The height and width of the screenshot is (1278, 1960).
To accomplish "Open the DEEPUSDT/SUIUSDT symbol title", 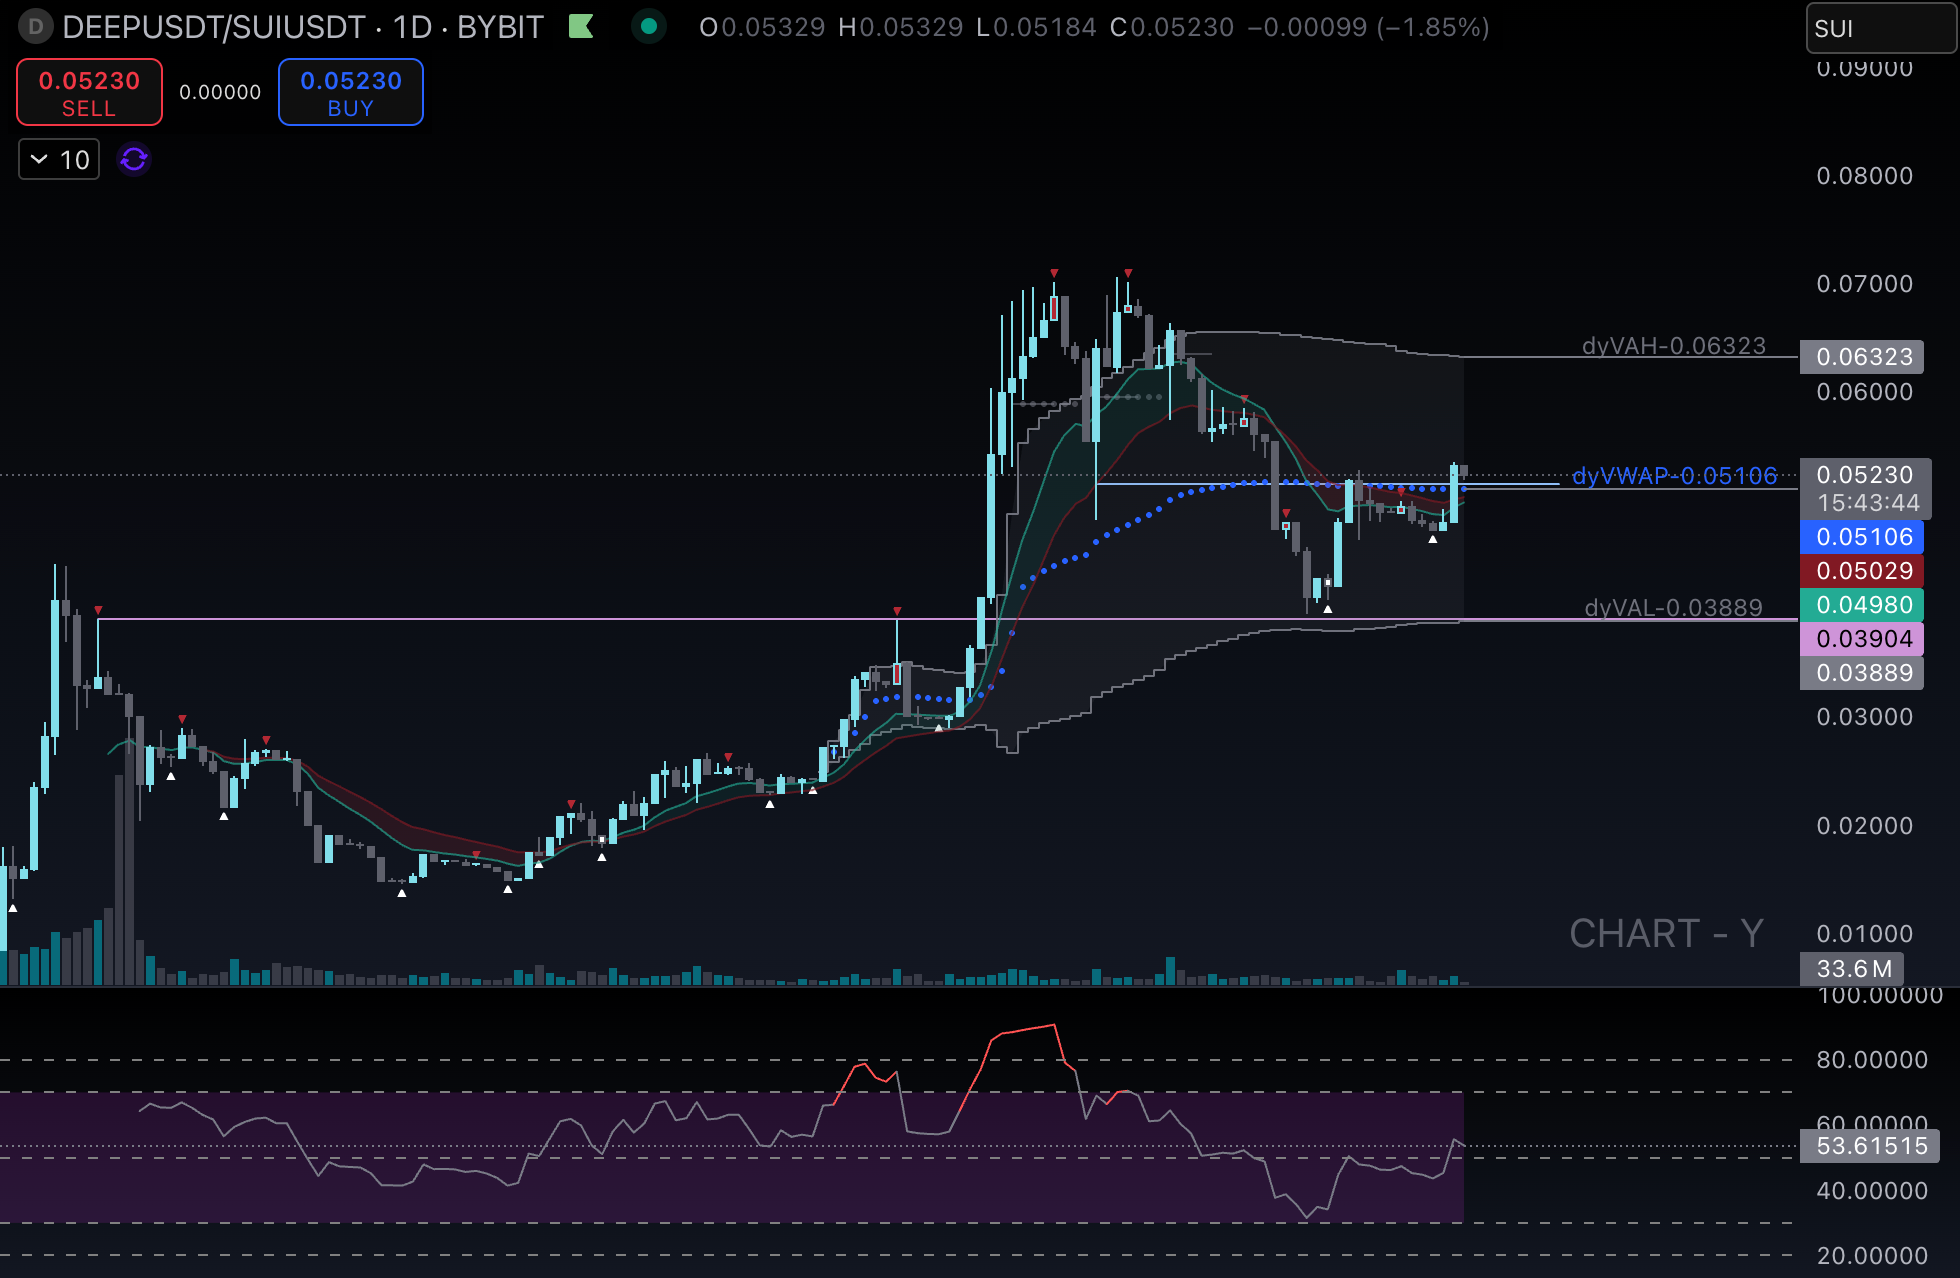I will pyautogui.click(x=213, y=27).
